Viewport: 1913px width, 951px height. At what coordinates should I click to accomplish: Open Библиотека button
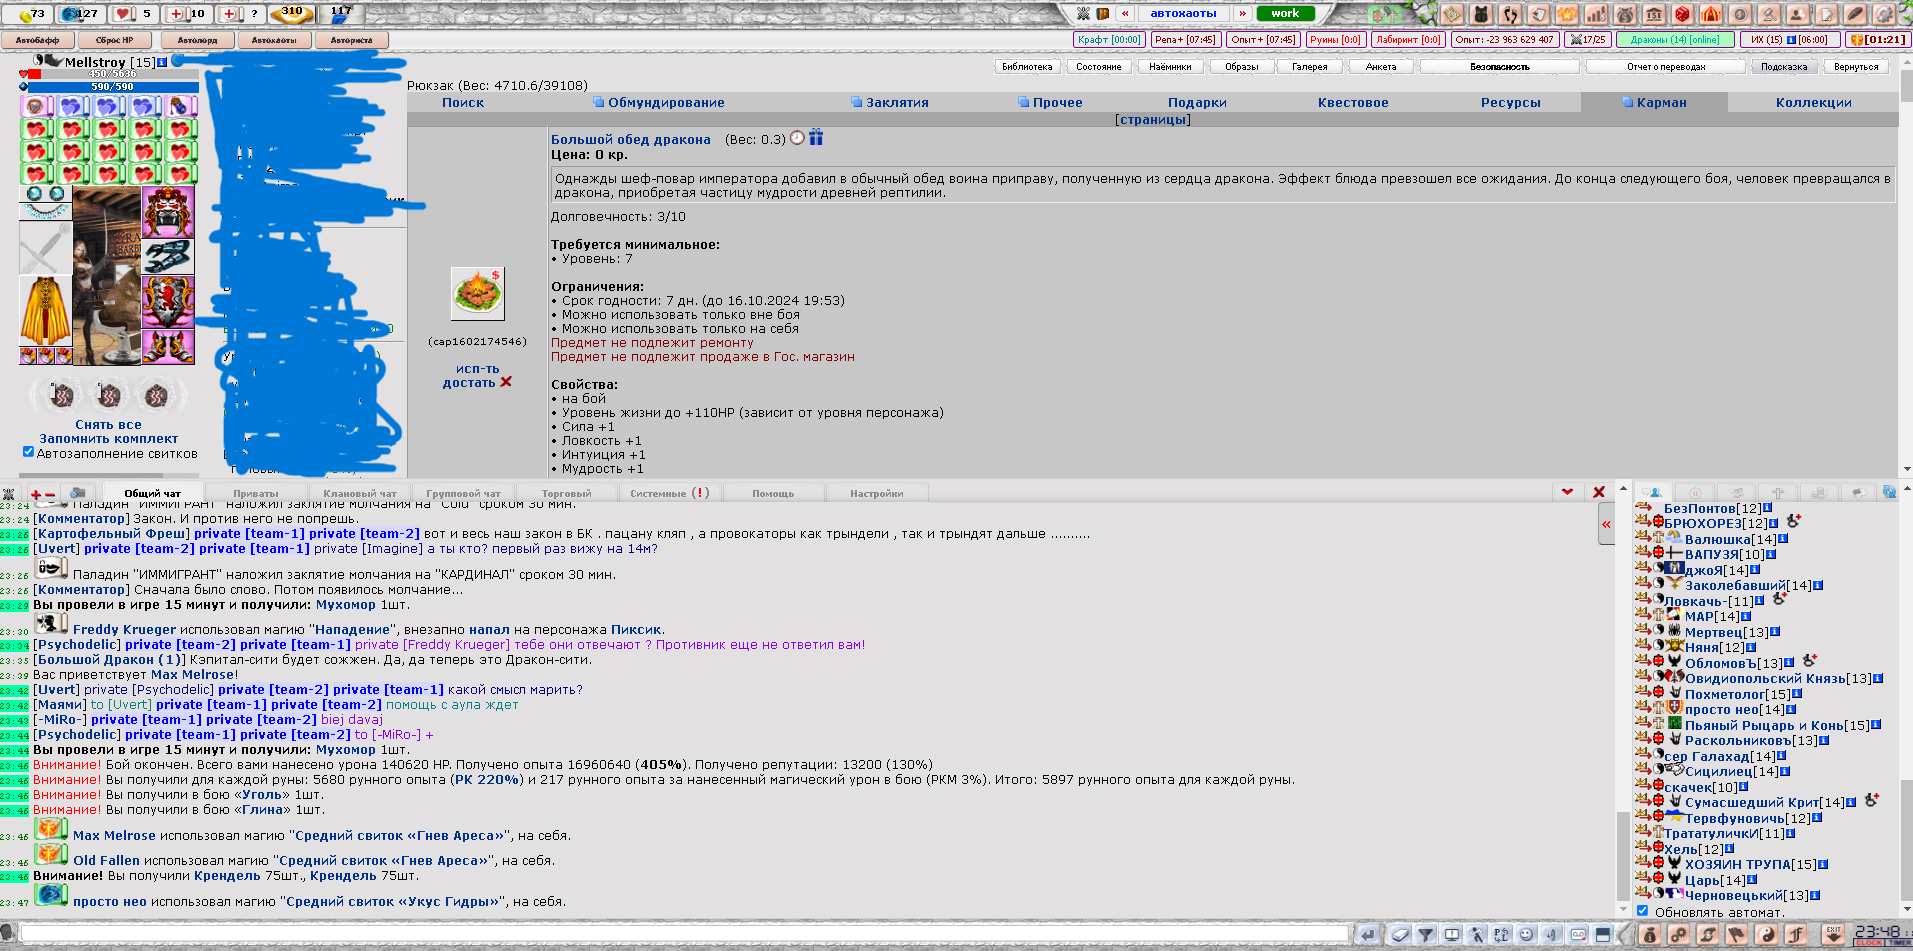[1027, 67]
